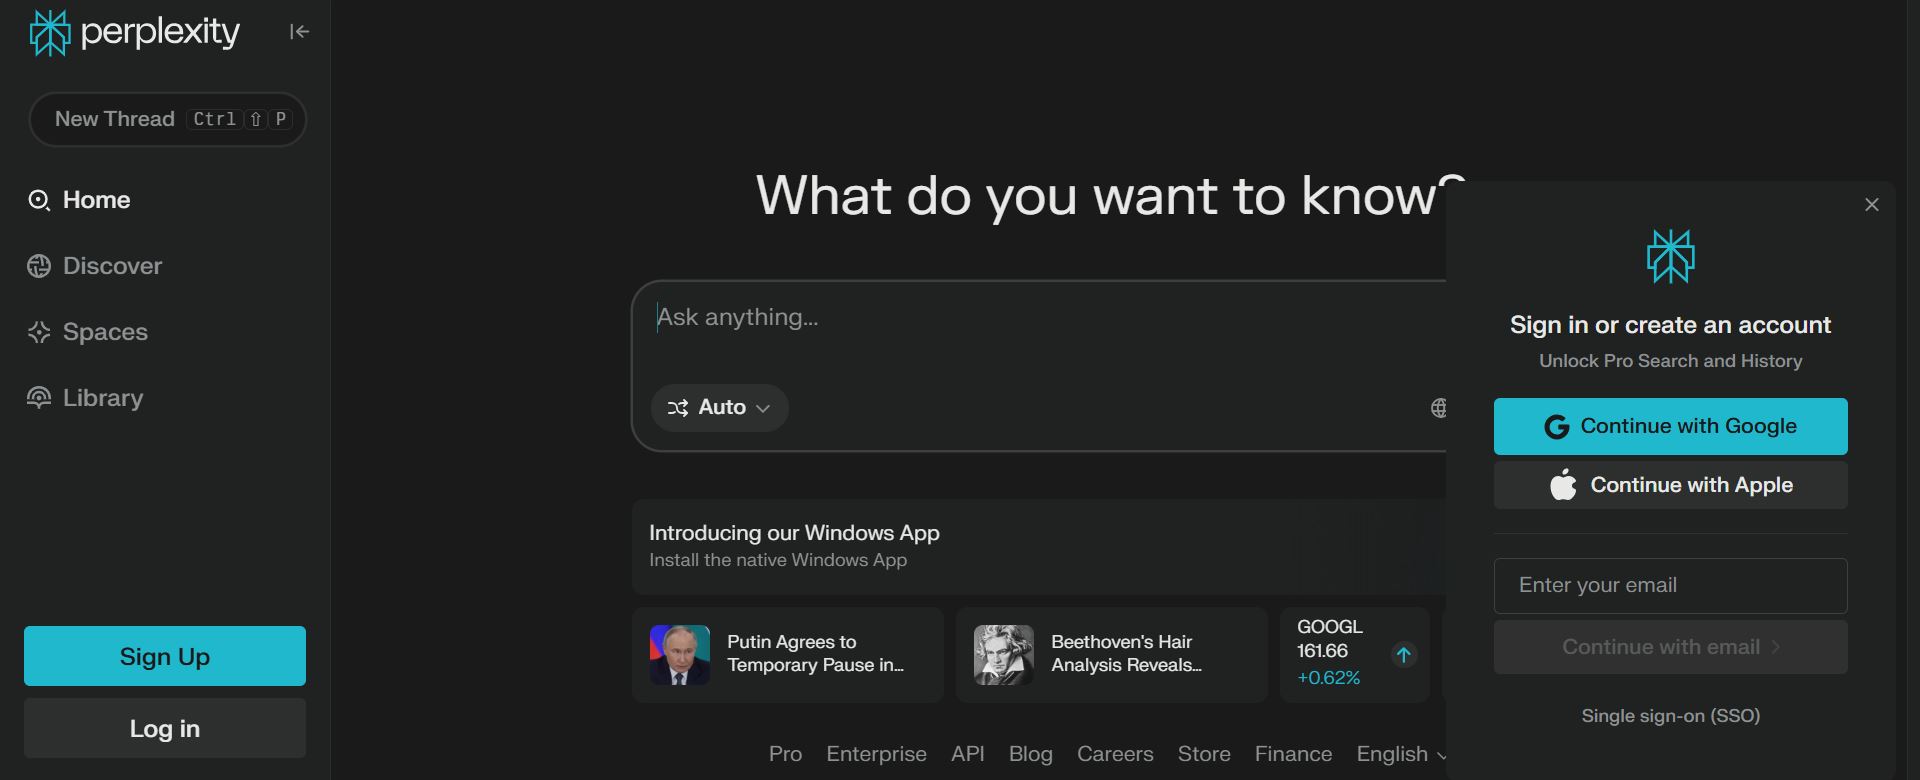Open the Finance footer link

[1293, 754]
